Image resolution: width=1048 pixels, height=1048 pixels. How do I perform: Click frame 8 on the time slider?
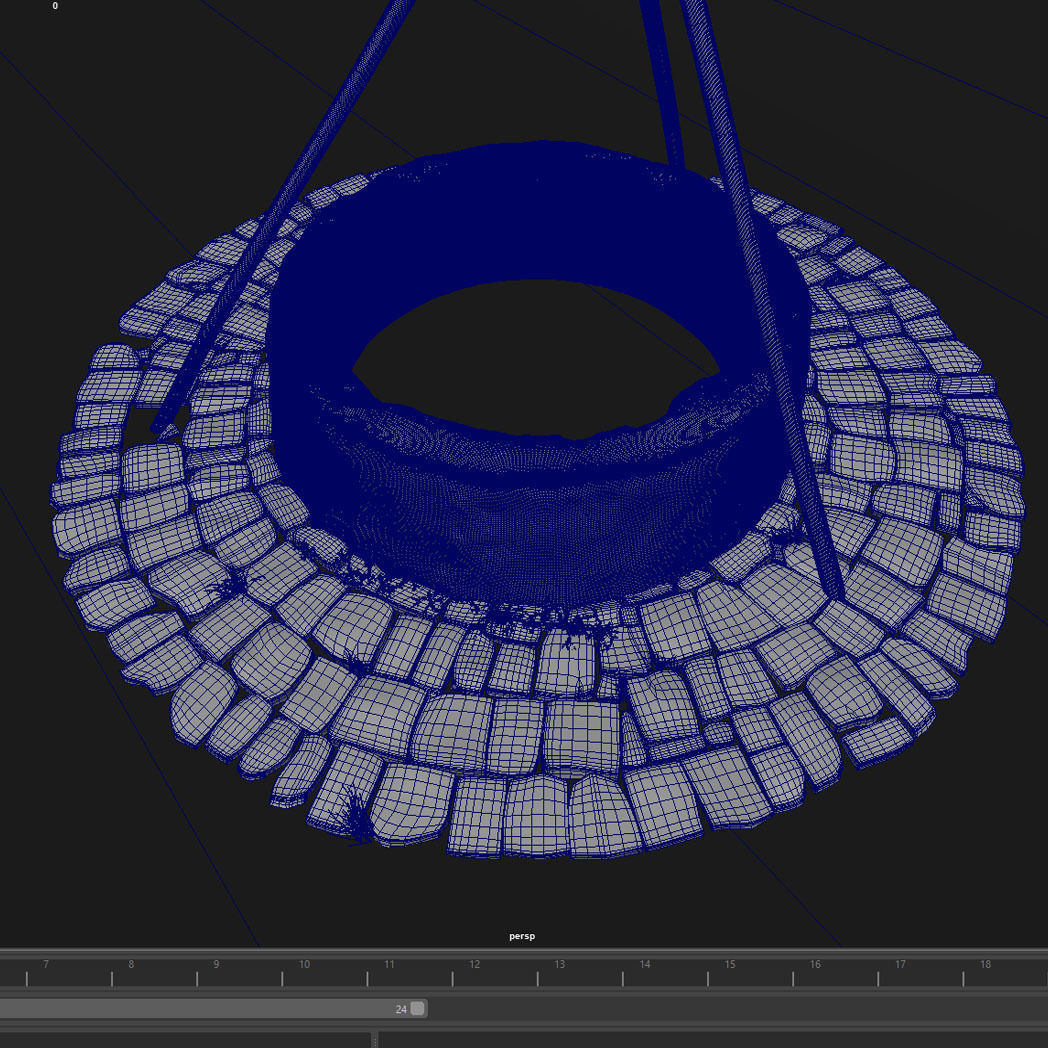click(x=131, y=964)
